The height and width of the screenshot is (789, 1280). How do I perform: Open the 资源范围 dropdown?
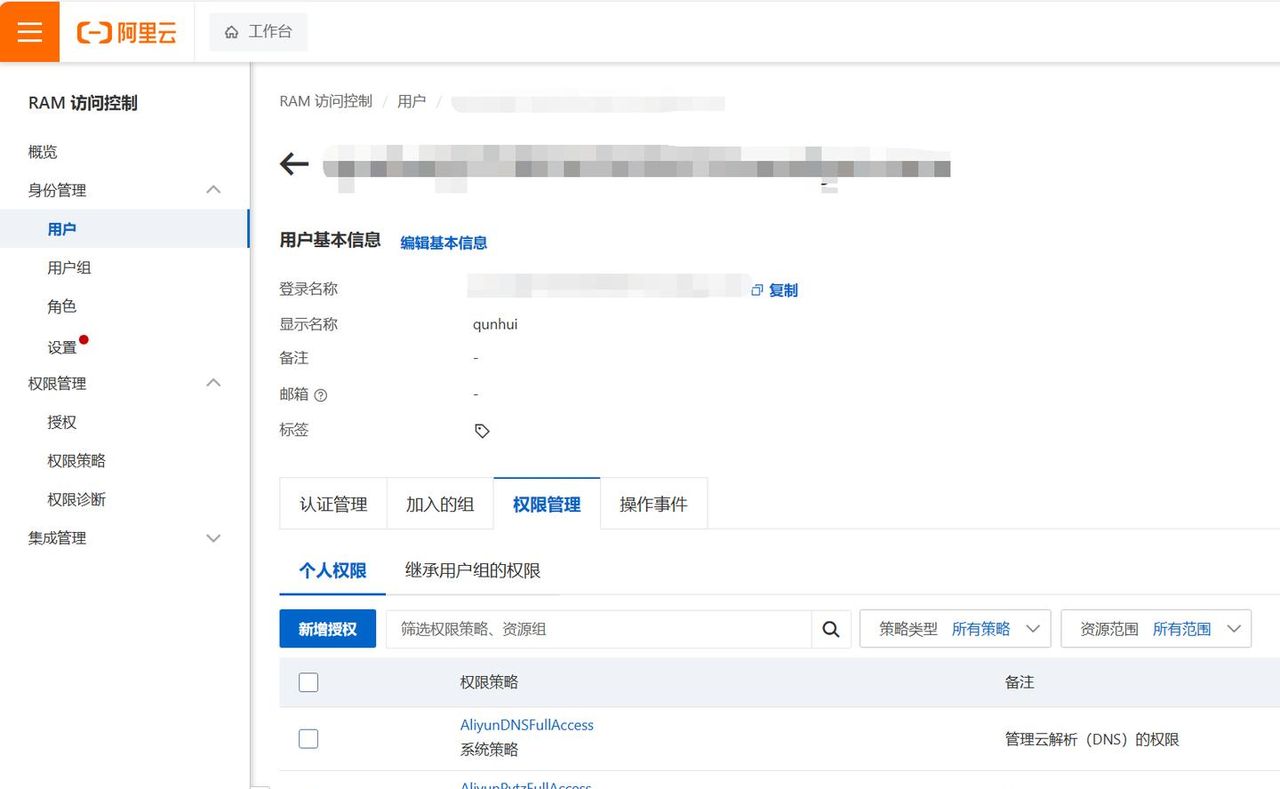[x=1156, y=629]
